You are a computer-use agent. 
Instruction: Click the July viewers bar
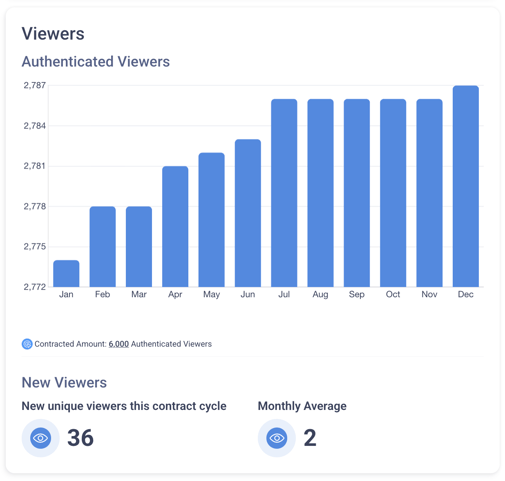point(284,193)
